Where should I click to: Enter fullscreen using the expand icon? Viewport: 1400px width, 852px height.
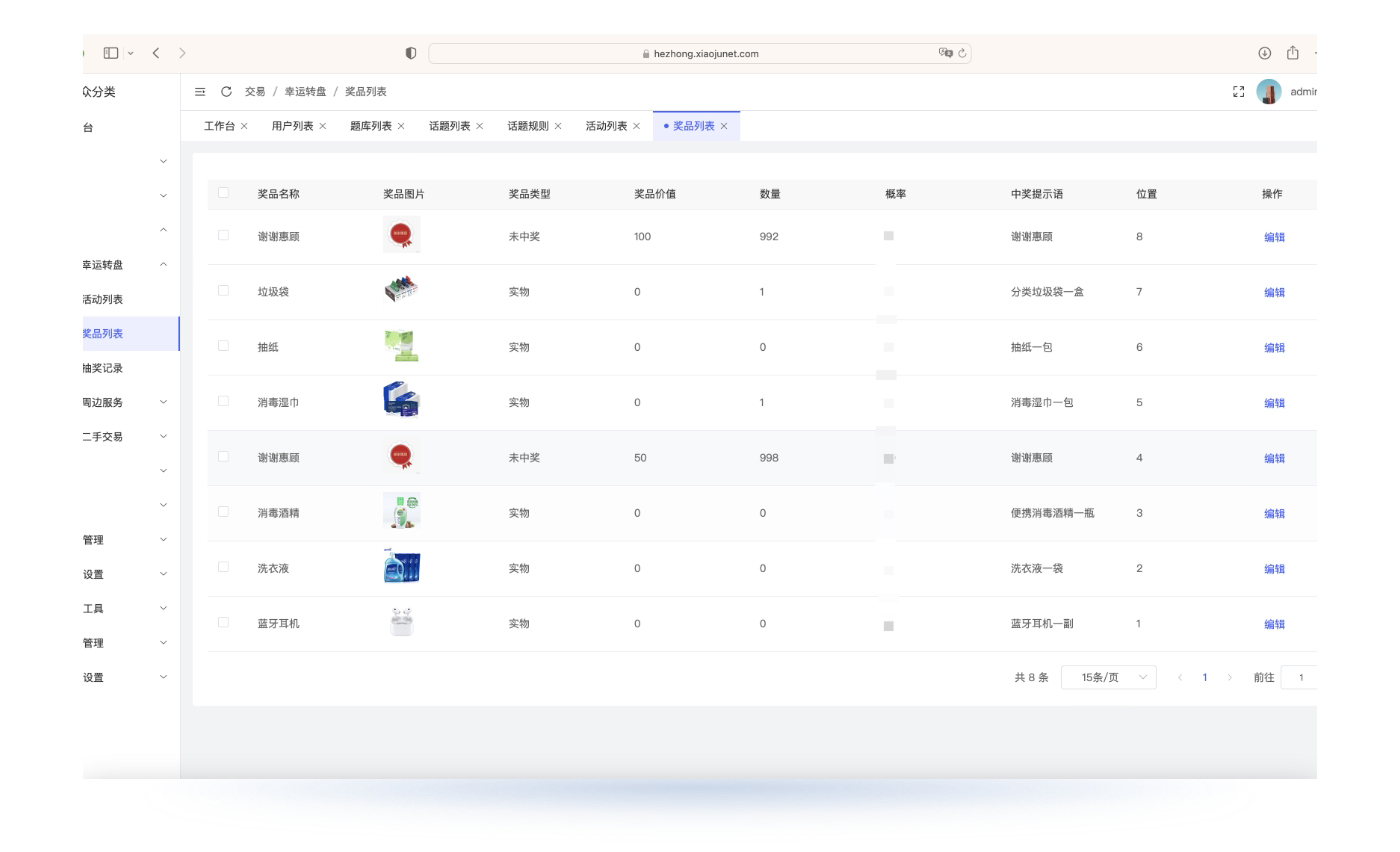point(1238,91)
